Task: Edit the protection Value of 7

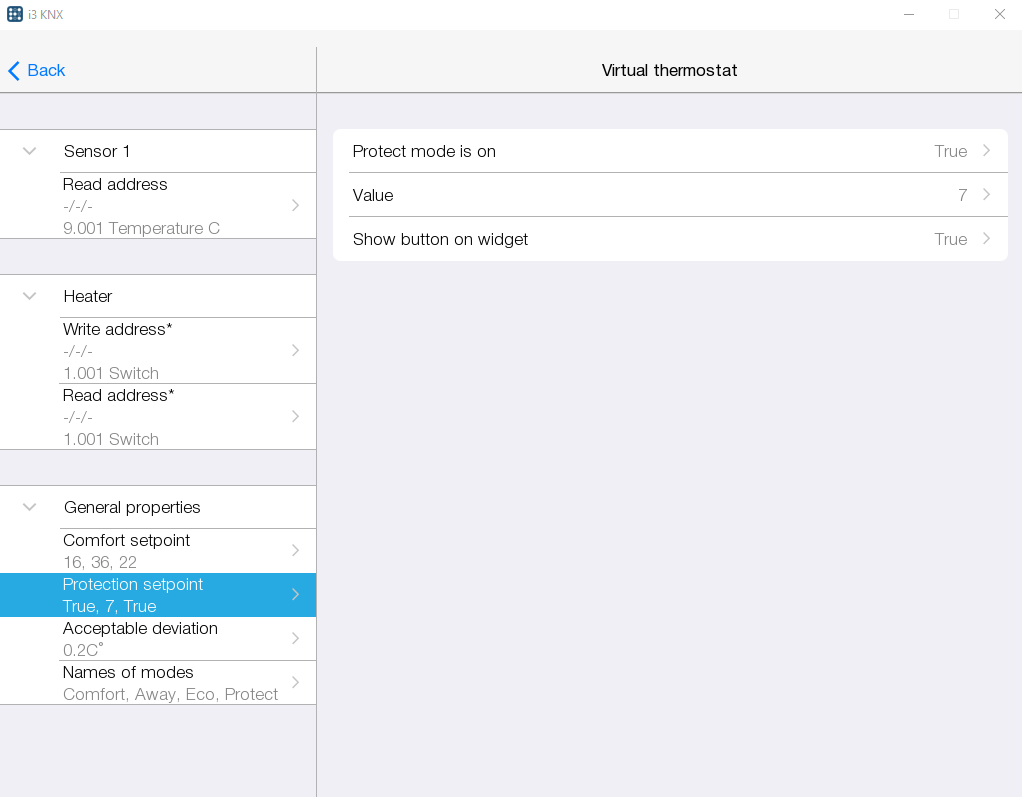Action: pyautogui.click(x=669, y=195)
